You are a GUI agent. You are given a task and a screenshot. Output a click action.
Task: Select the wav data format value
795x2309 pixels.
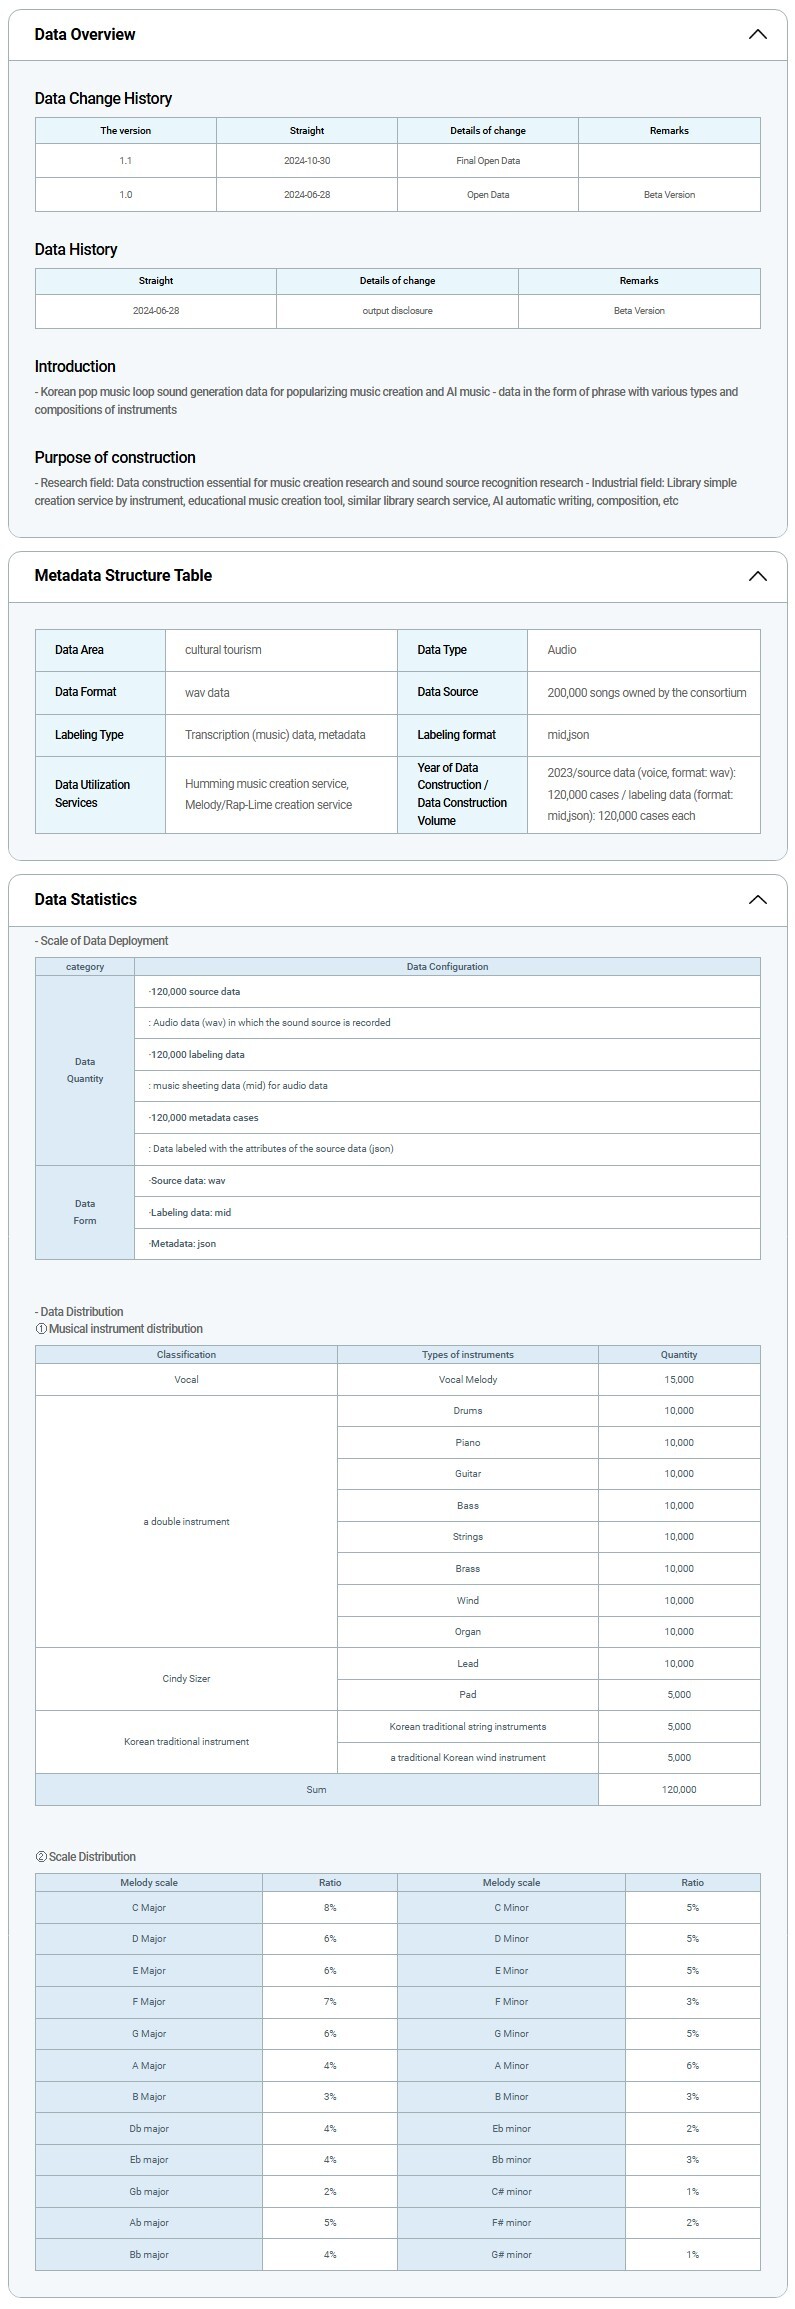(207, 692)
